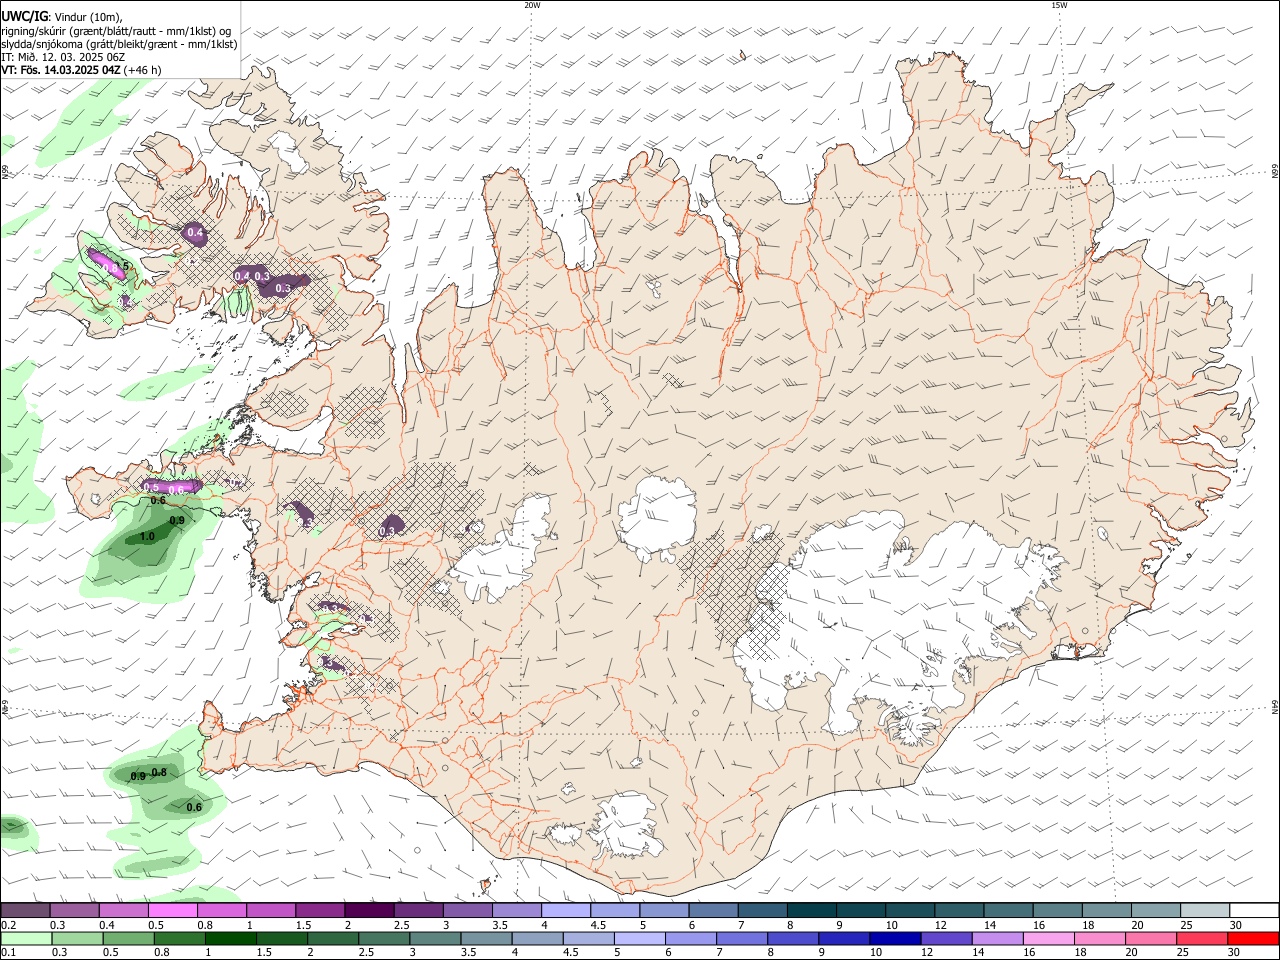Click the darkest purple swatch labeled 2 in upper legend

[x=369, y=910]
